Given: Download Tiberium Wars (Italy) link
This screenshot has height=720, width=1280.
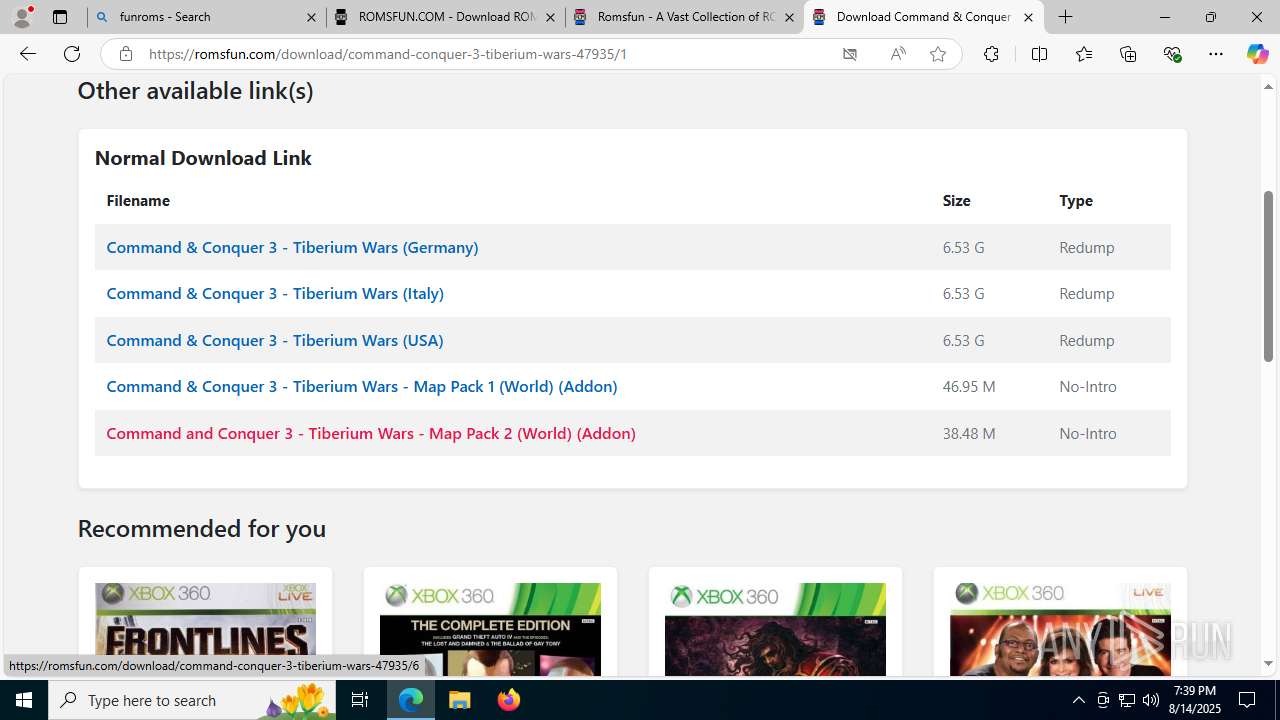Looking at the screenshot, I should pos(275,293).
